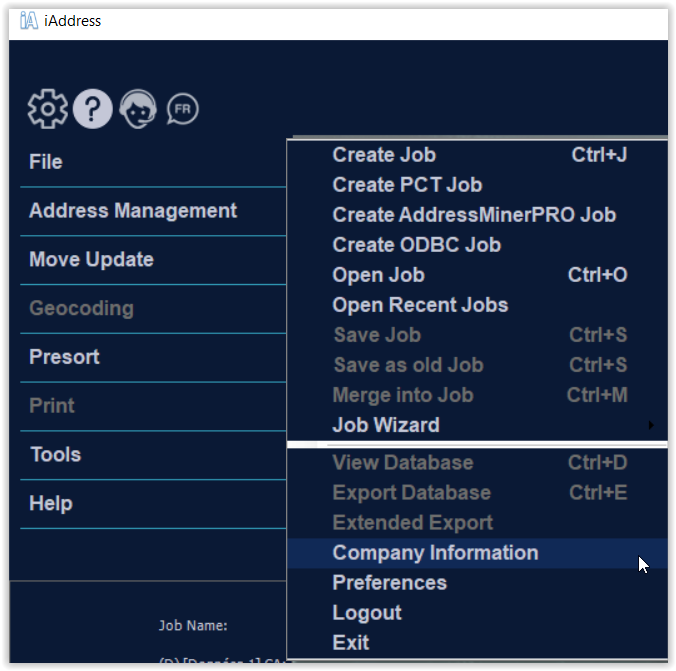
Task: Click the iAddress logo in title bar
Action: (x=28, y=20)
